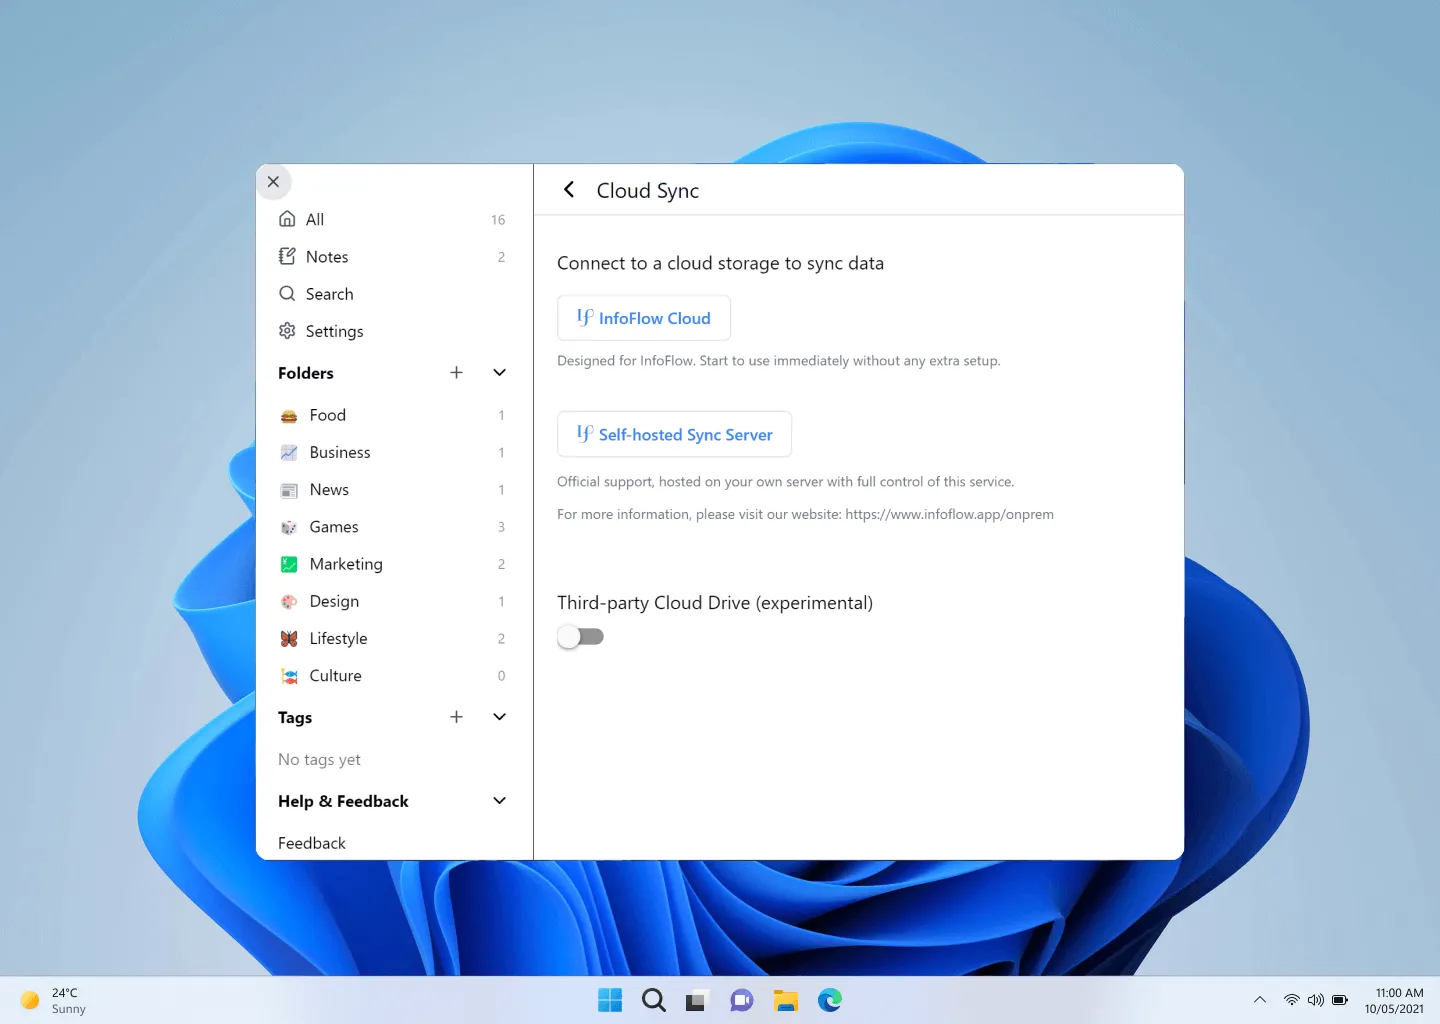Screen dimensions: 1440x1024
Task: Select the Marketing folder icon
Action: pyautogui.click(x=289, y=564)
